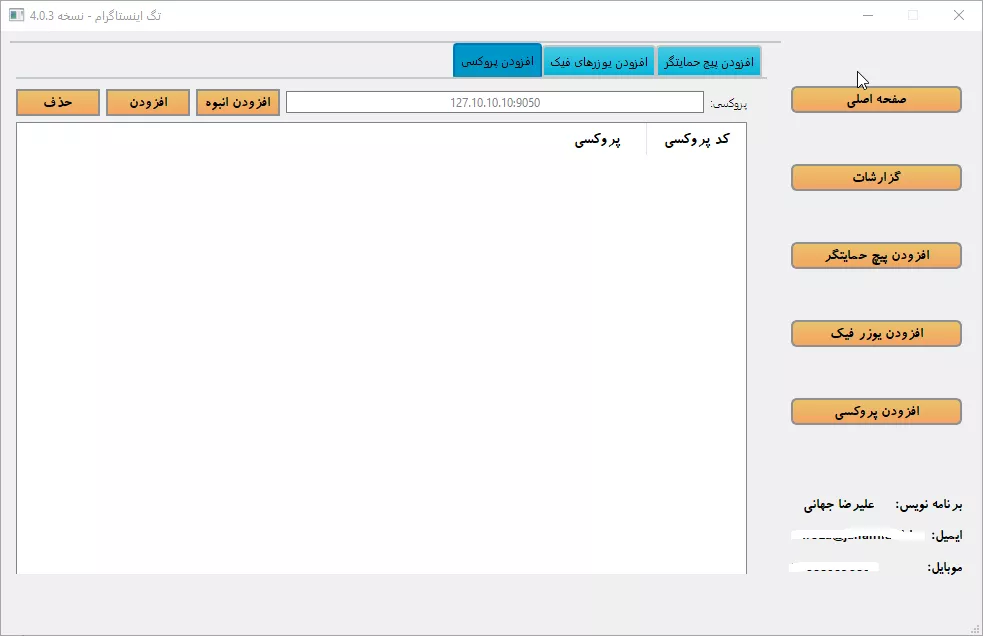
Task: Open the افزودن یوزرهای فیک tab
Action: [x=599, y=61]
